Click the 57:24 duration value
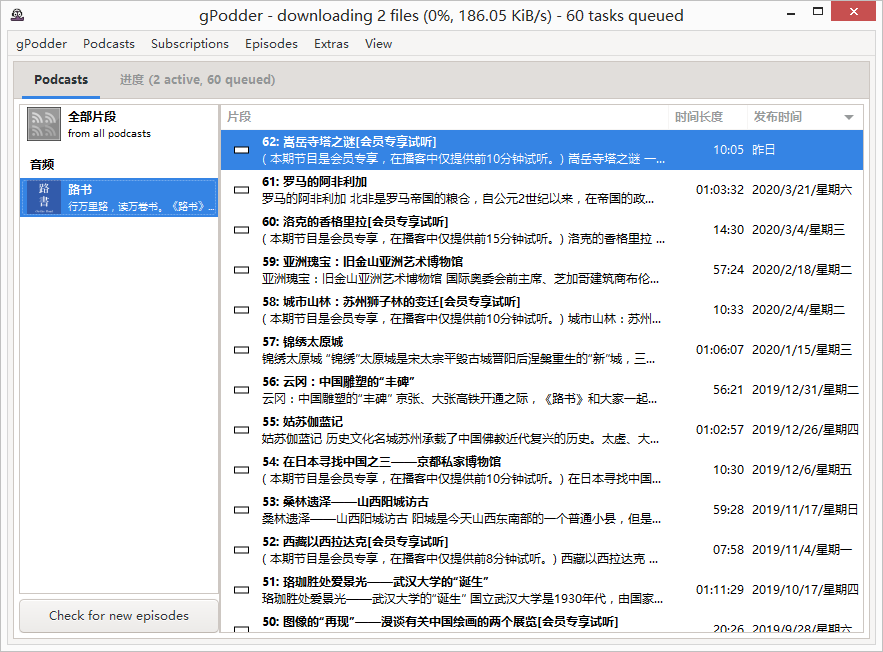883x652 pixels. pyautogui.click(x=729, y=270)
